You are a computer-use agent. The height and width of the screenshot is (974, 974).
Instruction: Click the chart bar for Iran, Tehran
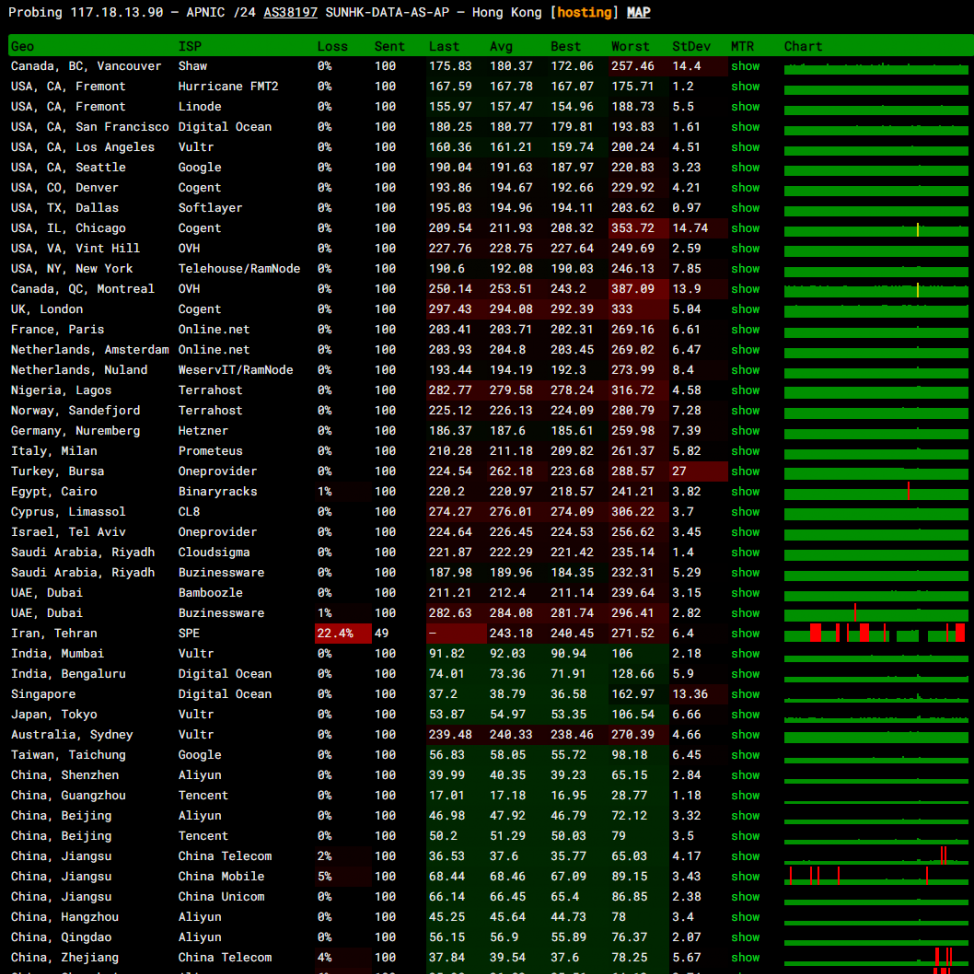(x=875, y=634)
